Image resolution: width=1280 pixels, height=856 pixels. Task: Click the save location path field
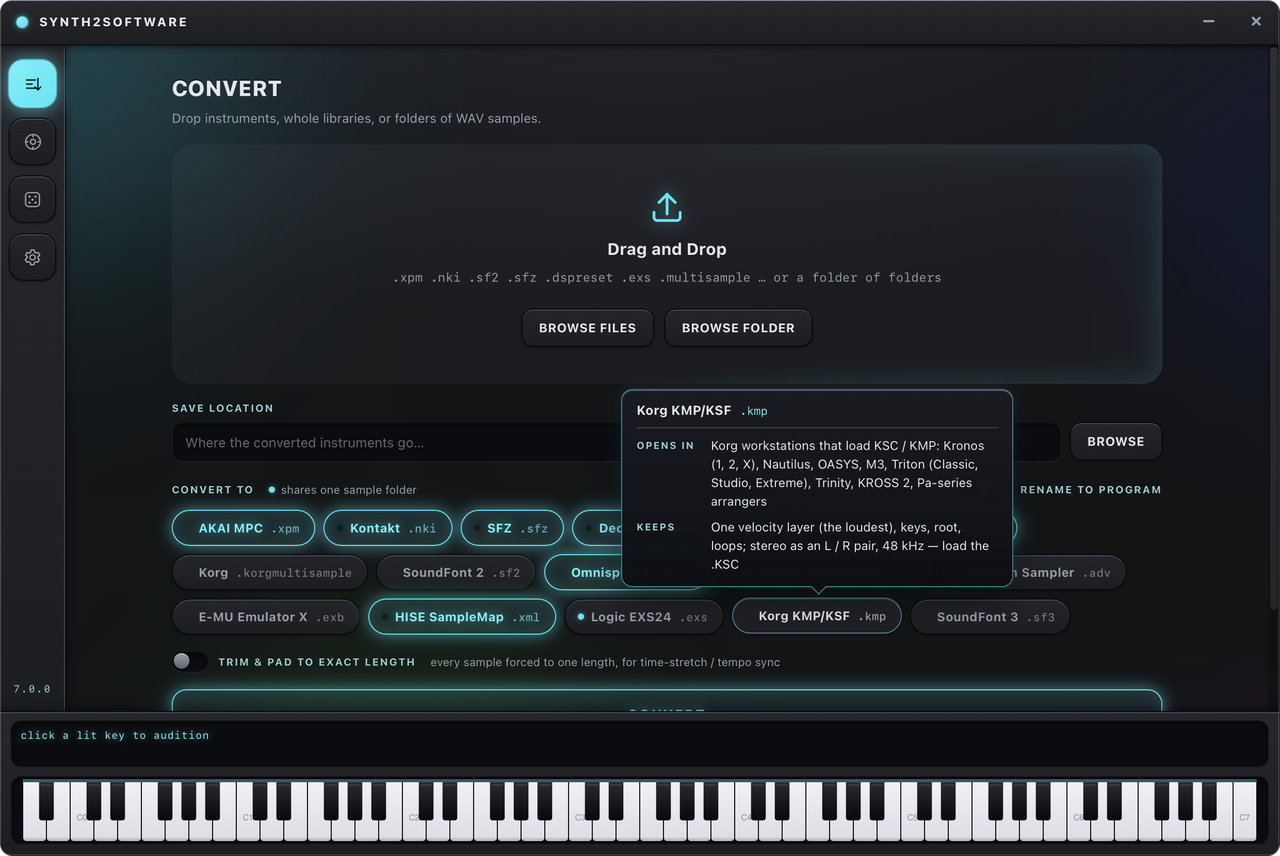(616, 442)
